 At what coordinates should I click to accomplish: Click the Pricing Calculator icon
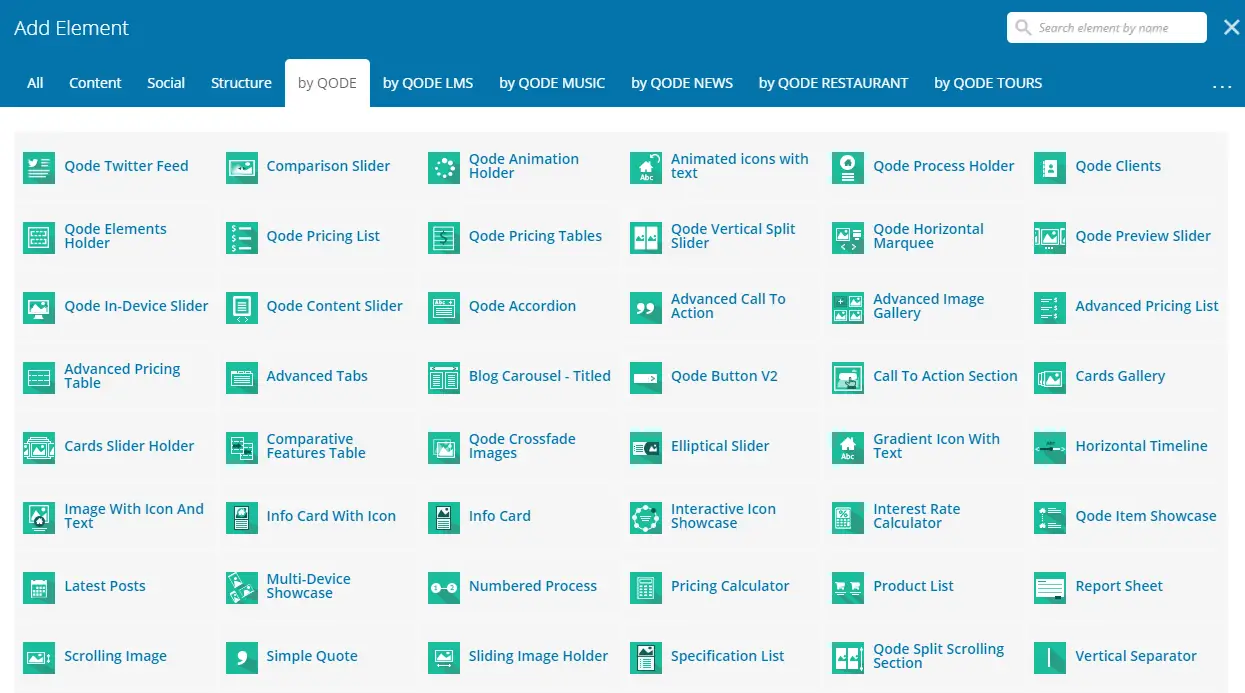point(646,587)
